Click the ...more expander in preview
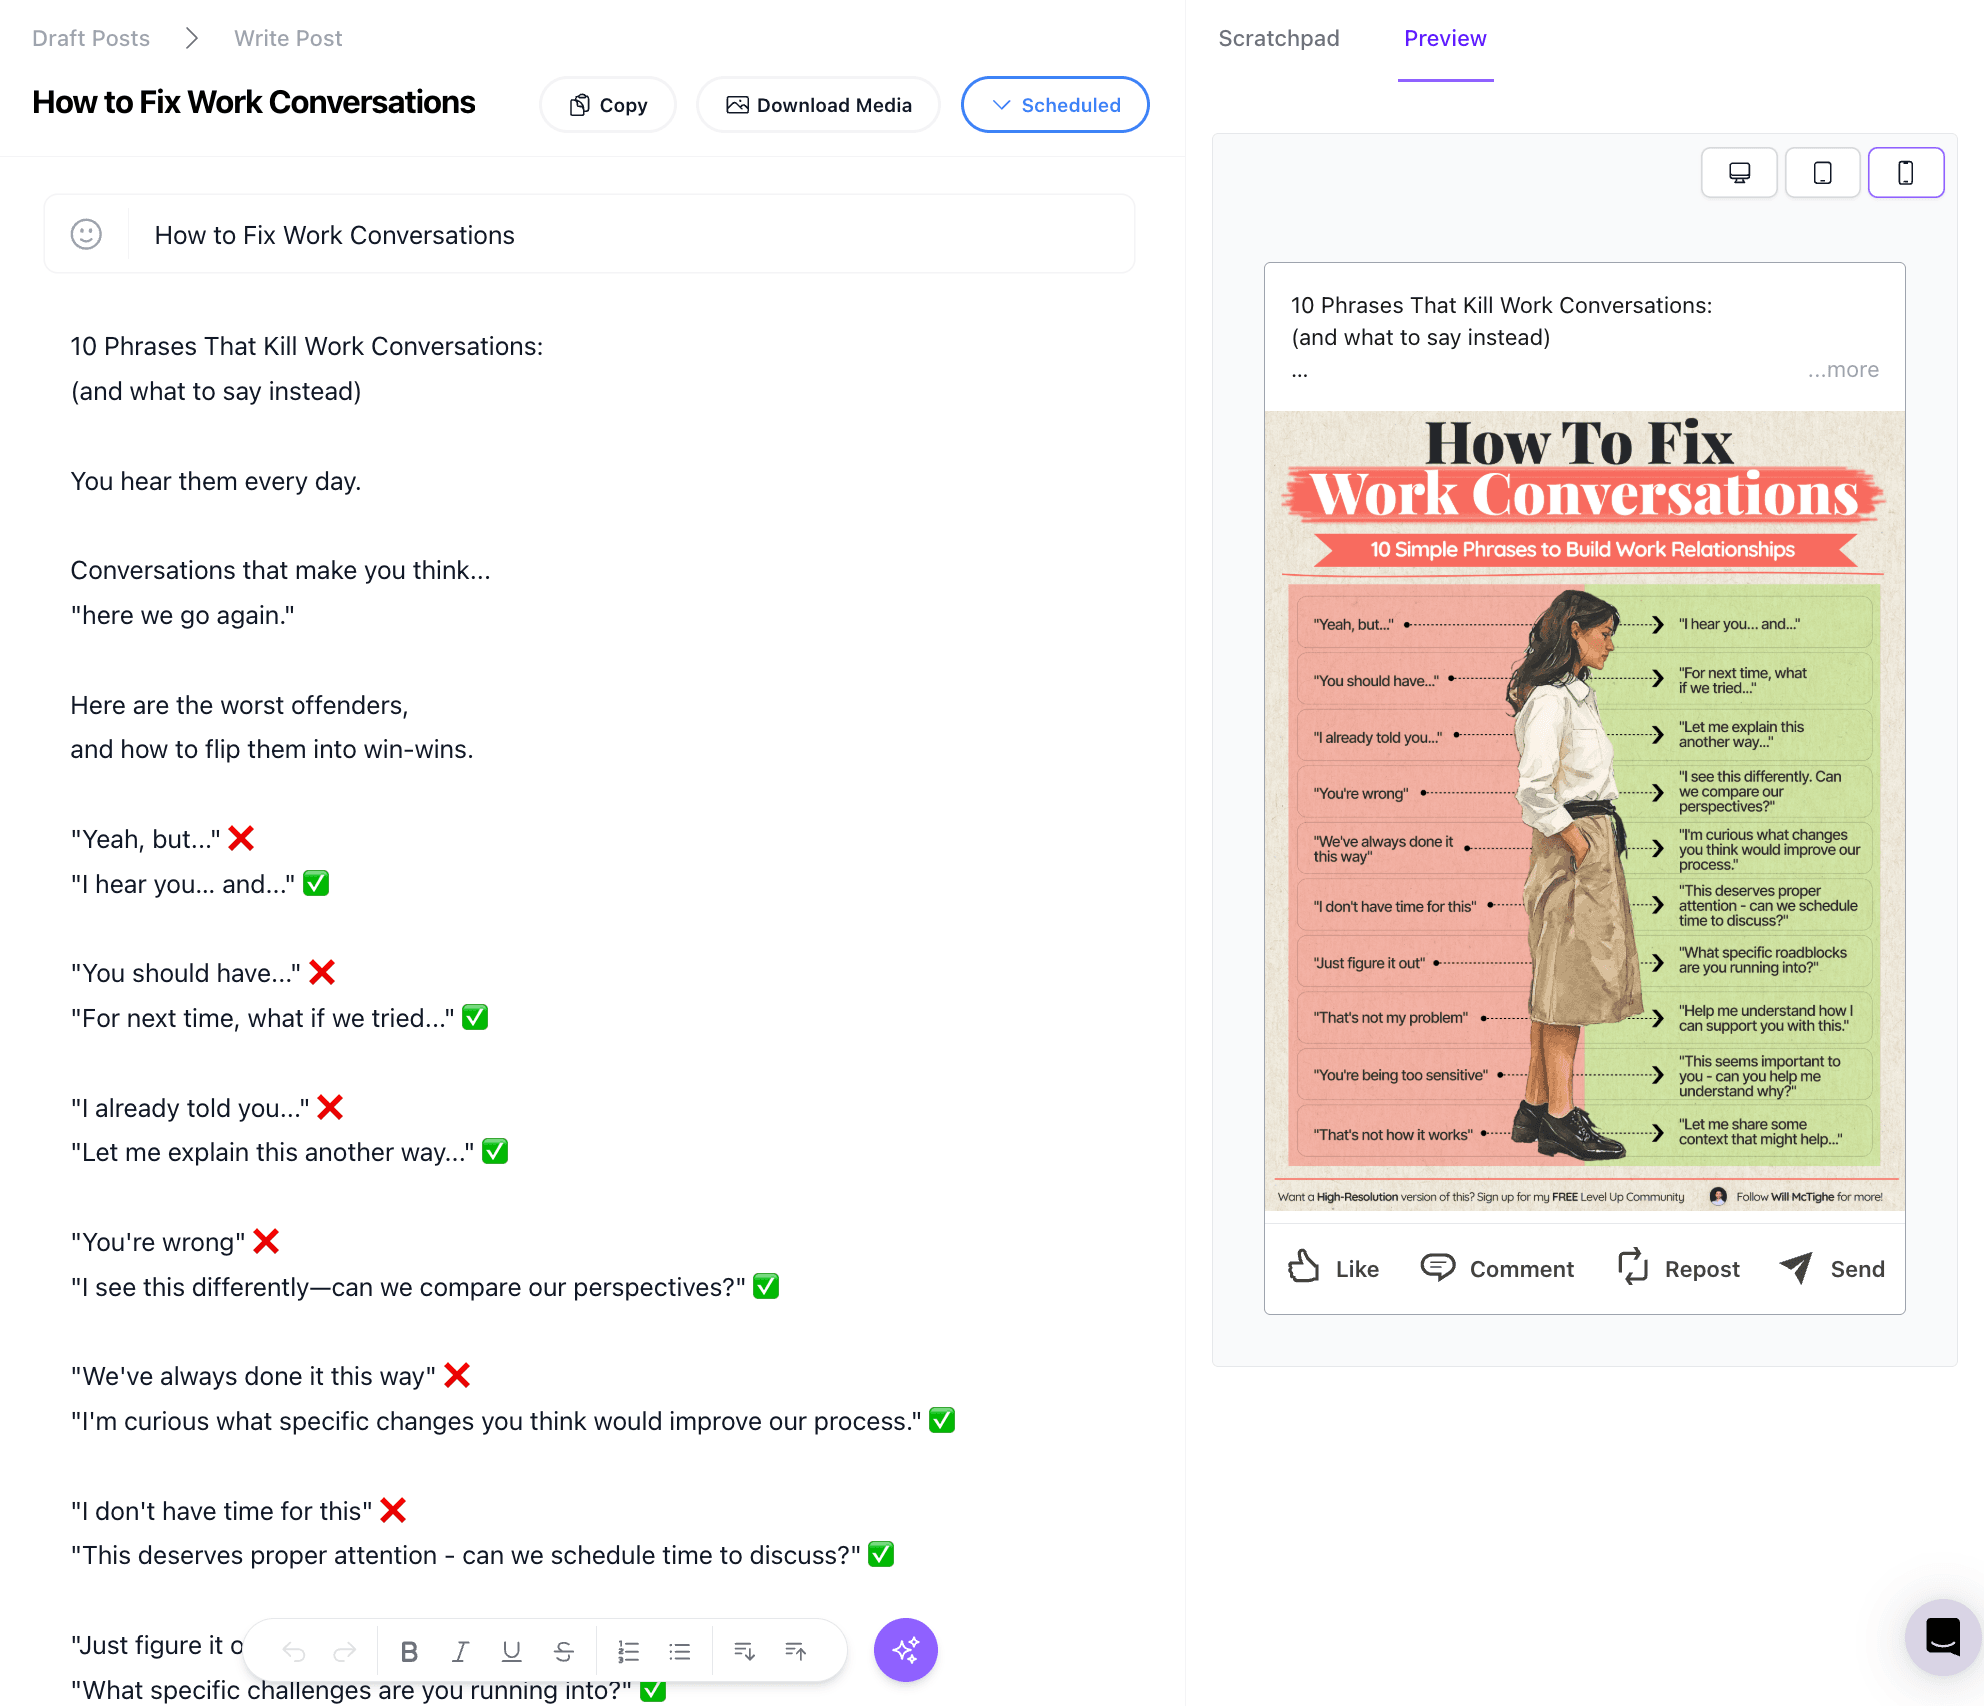 1844,370
